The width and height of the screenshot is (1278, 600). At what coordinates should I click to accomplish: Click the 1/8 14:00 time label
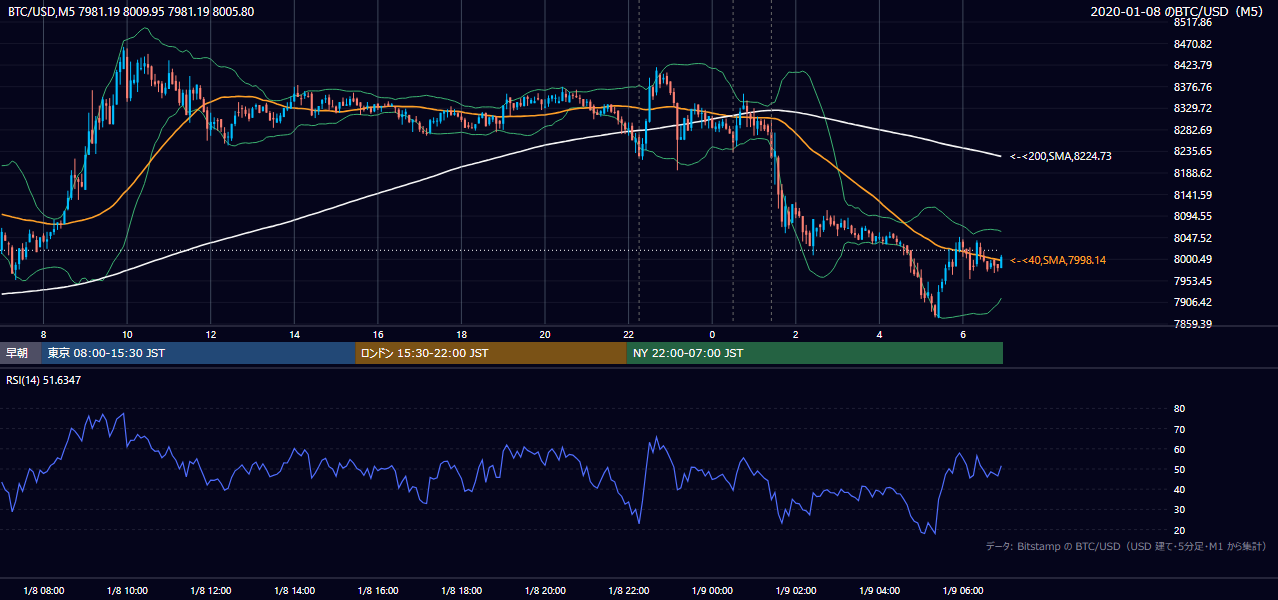[x=294, y=591]
